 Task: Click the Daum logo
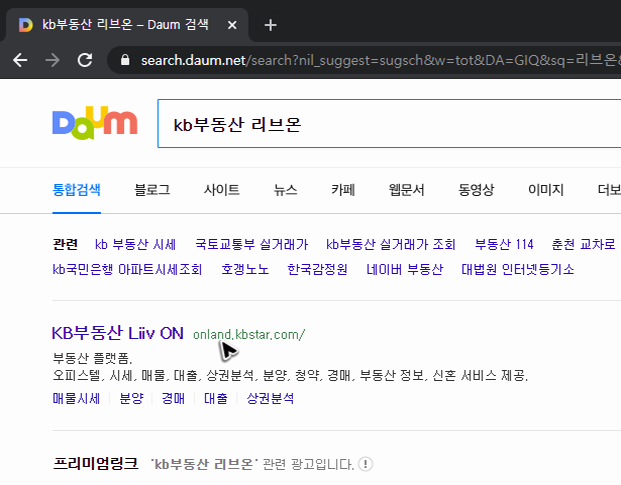(x=95, y=122)
